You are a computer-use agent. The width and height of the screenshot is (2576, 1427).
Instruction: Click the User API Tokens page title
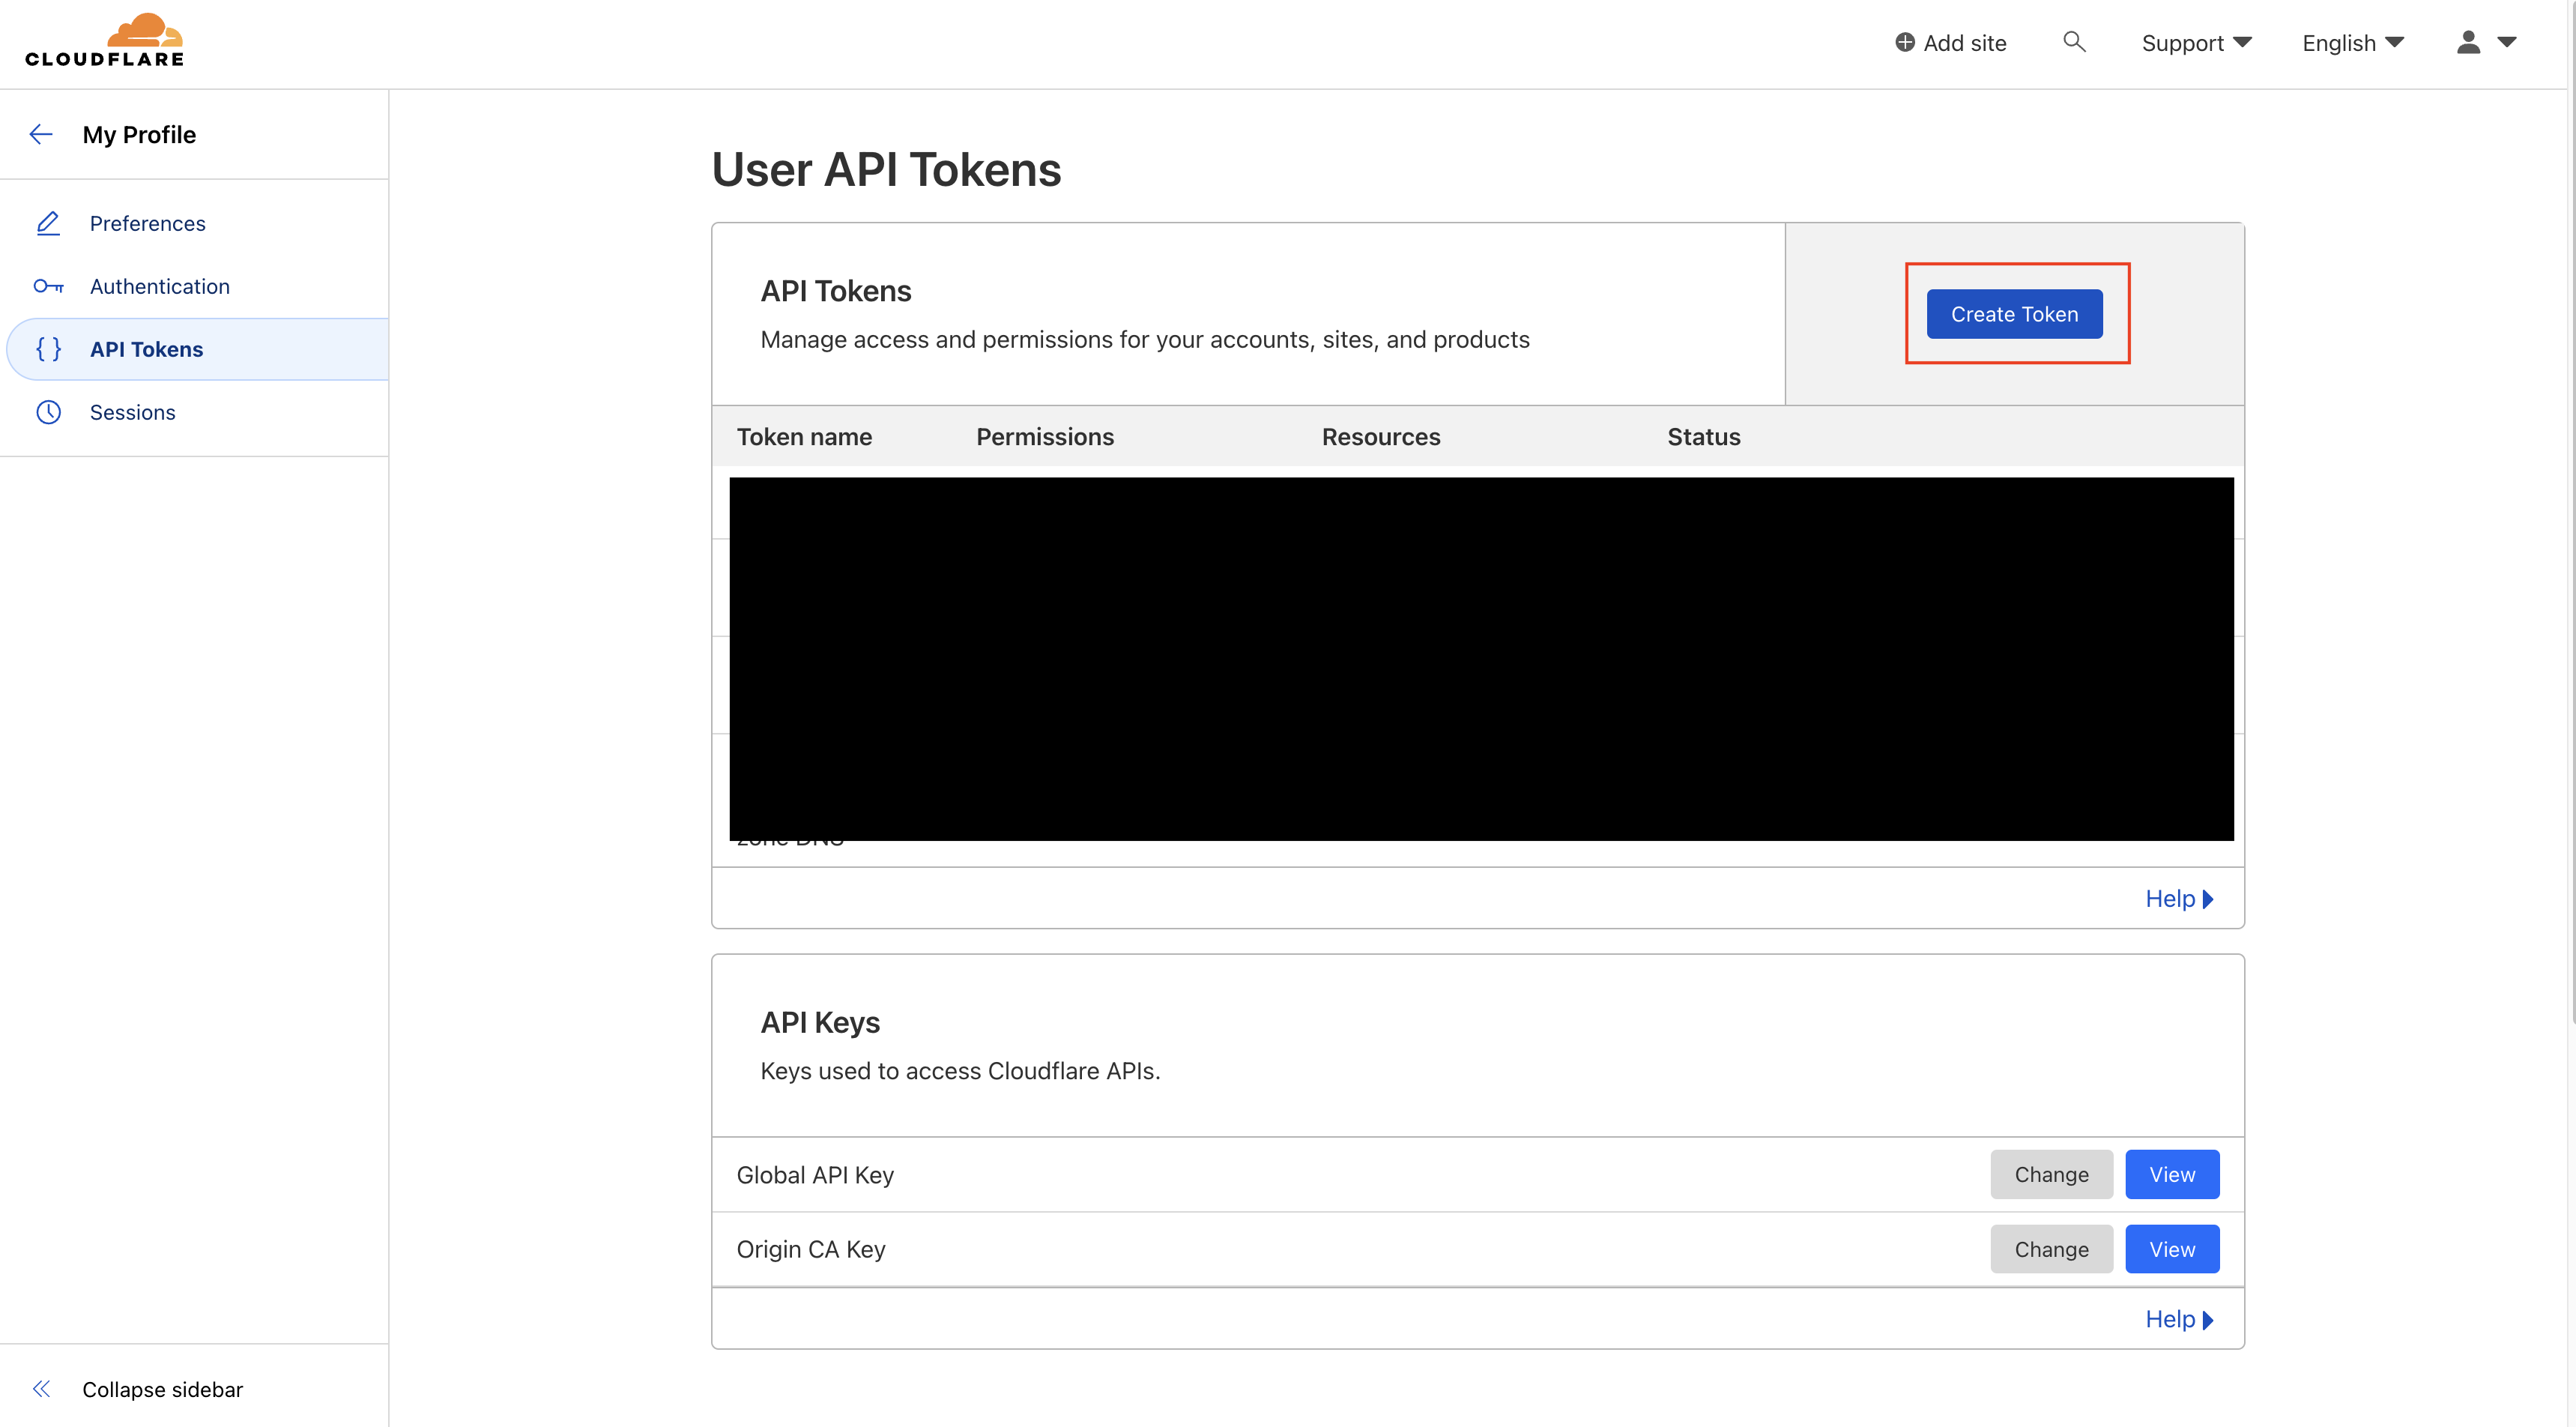[x=886, y=169]
